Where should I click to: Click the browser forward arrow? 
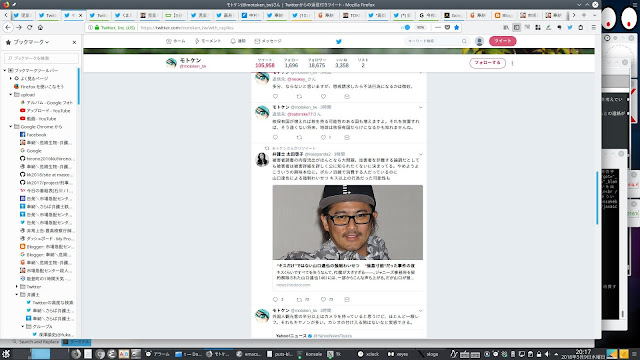pos(19,27)
